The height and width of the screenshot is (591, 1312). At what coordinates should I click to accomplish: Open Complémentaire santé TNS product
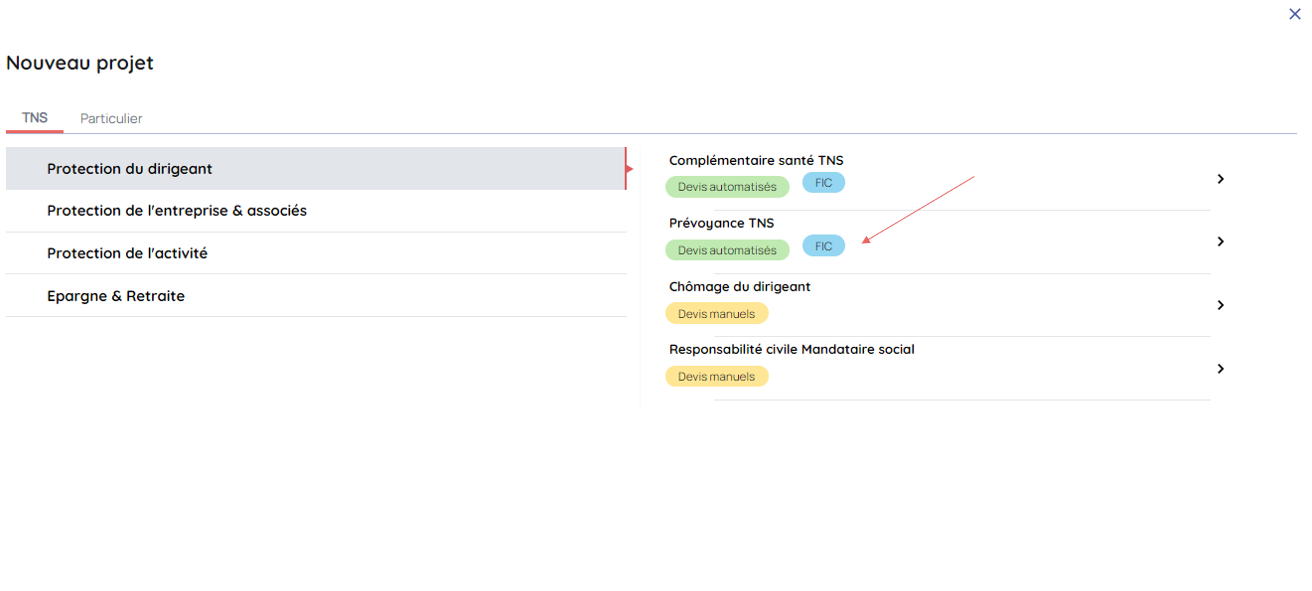point(756,161)
